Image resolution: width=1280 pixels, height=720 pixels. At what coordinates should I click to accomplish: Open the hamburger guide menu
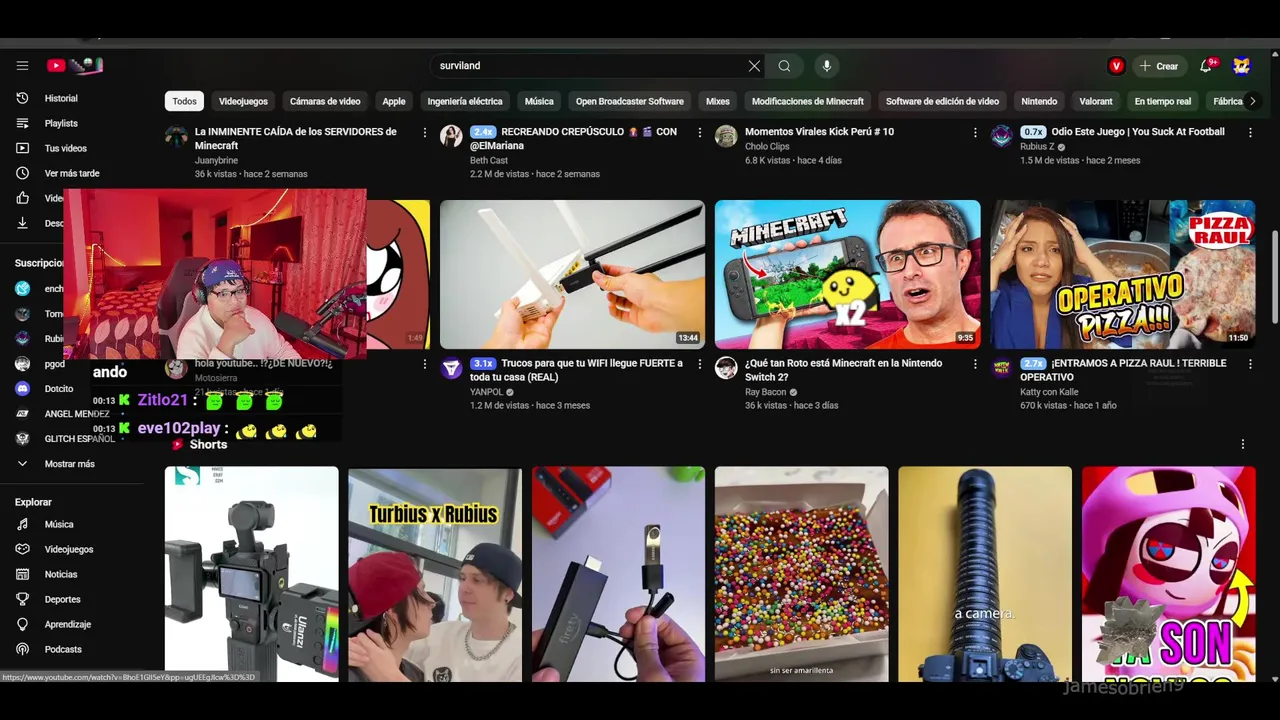[x=22, y=66]
